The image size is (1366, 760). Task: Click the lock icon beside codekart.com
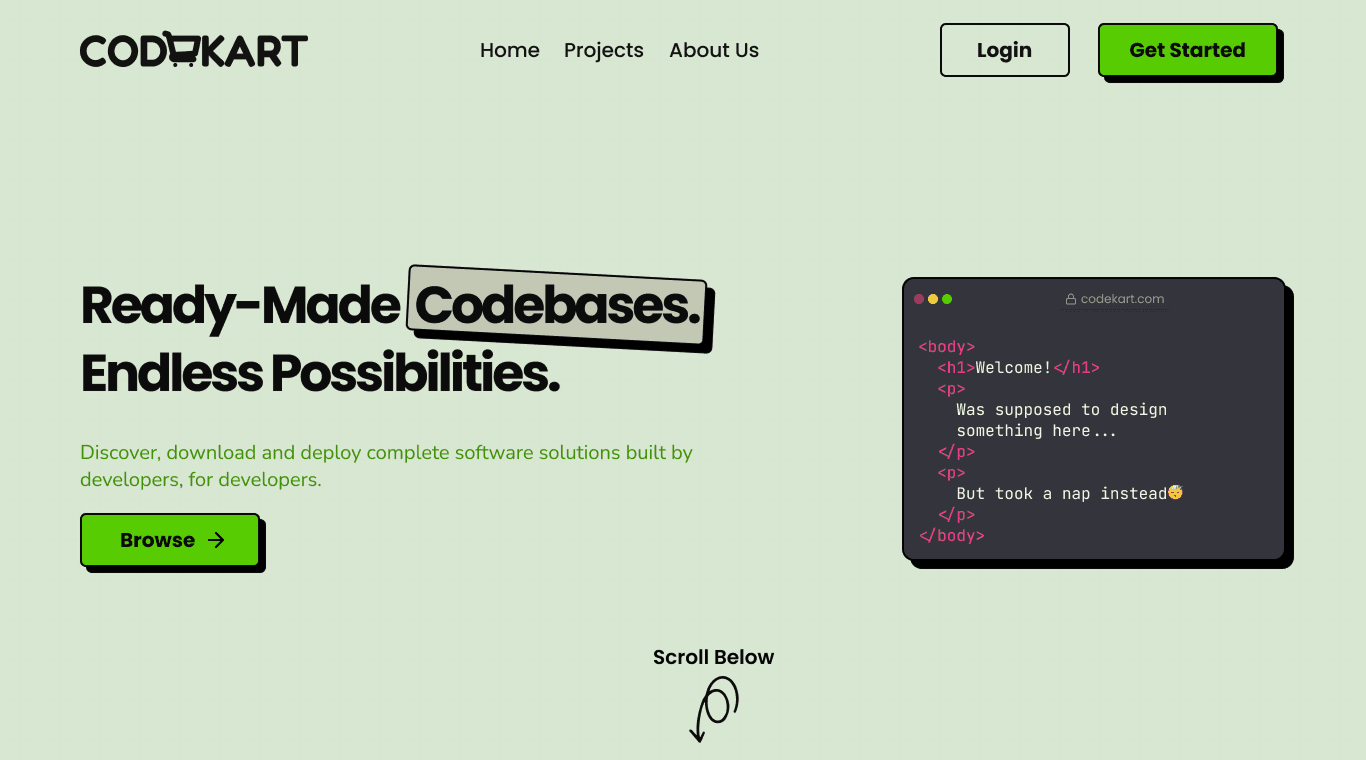pos(1071,299)
